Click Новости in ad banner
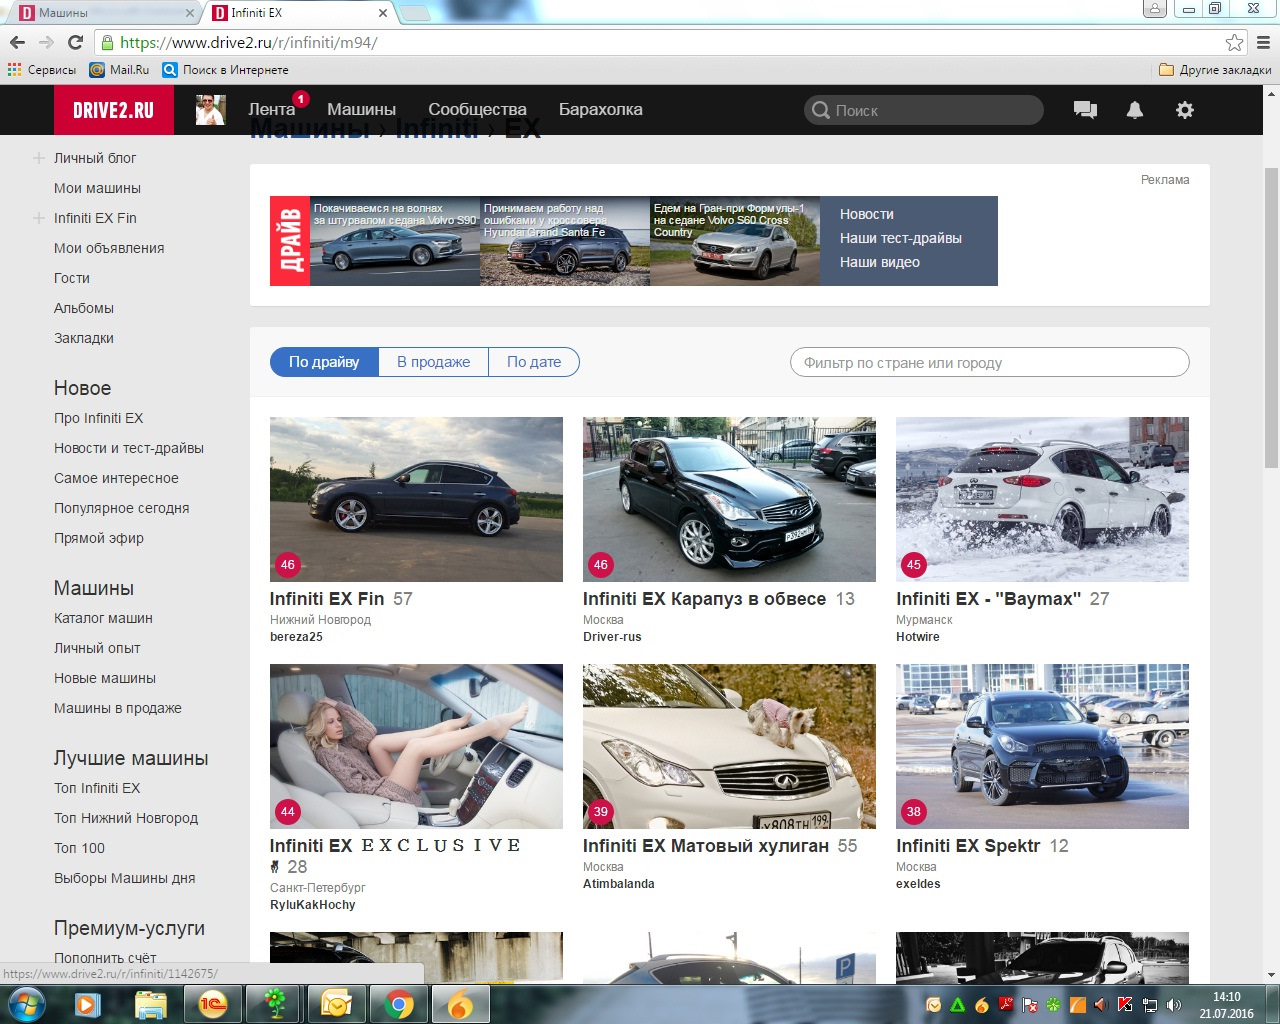Image resolution: width=1280 pixels, height=1024 pixels. pos(866,214)
